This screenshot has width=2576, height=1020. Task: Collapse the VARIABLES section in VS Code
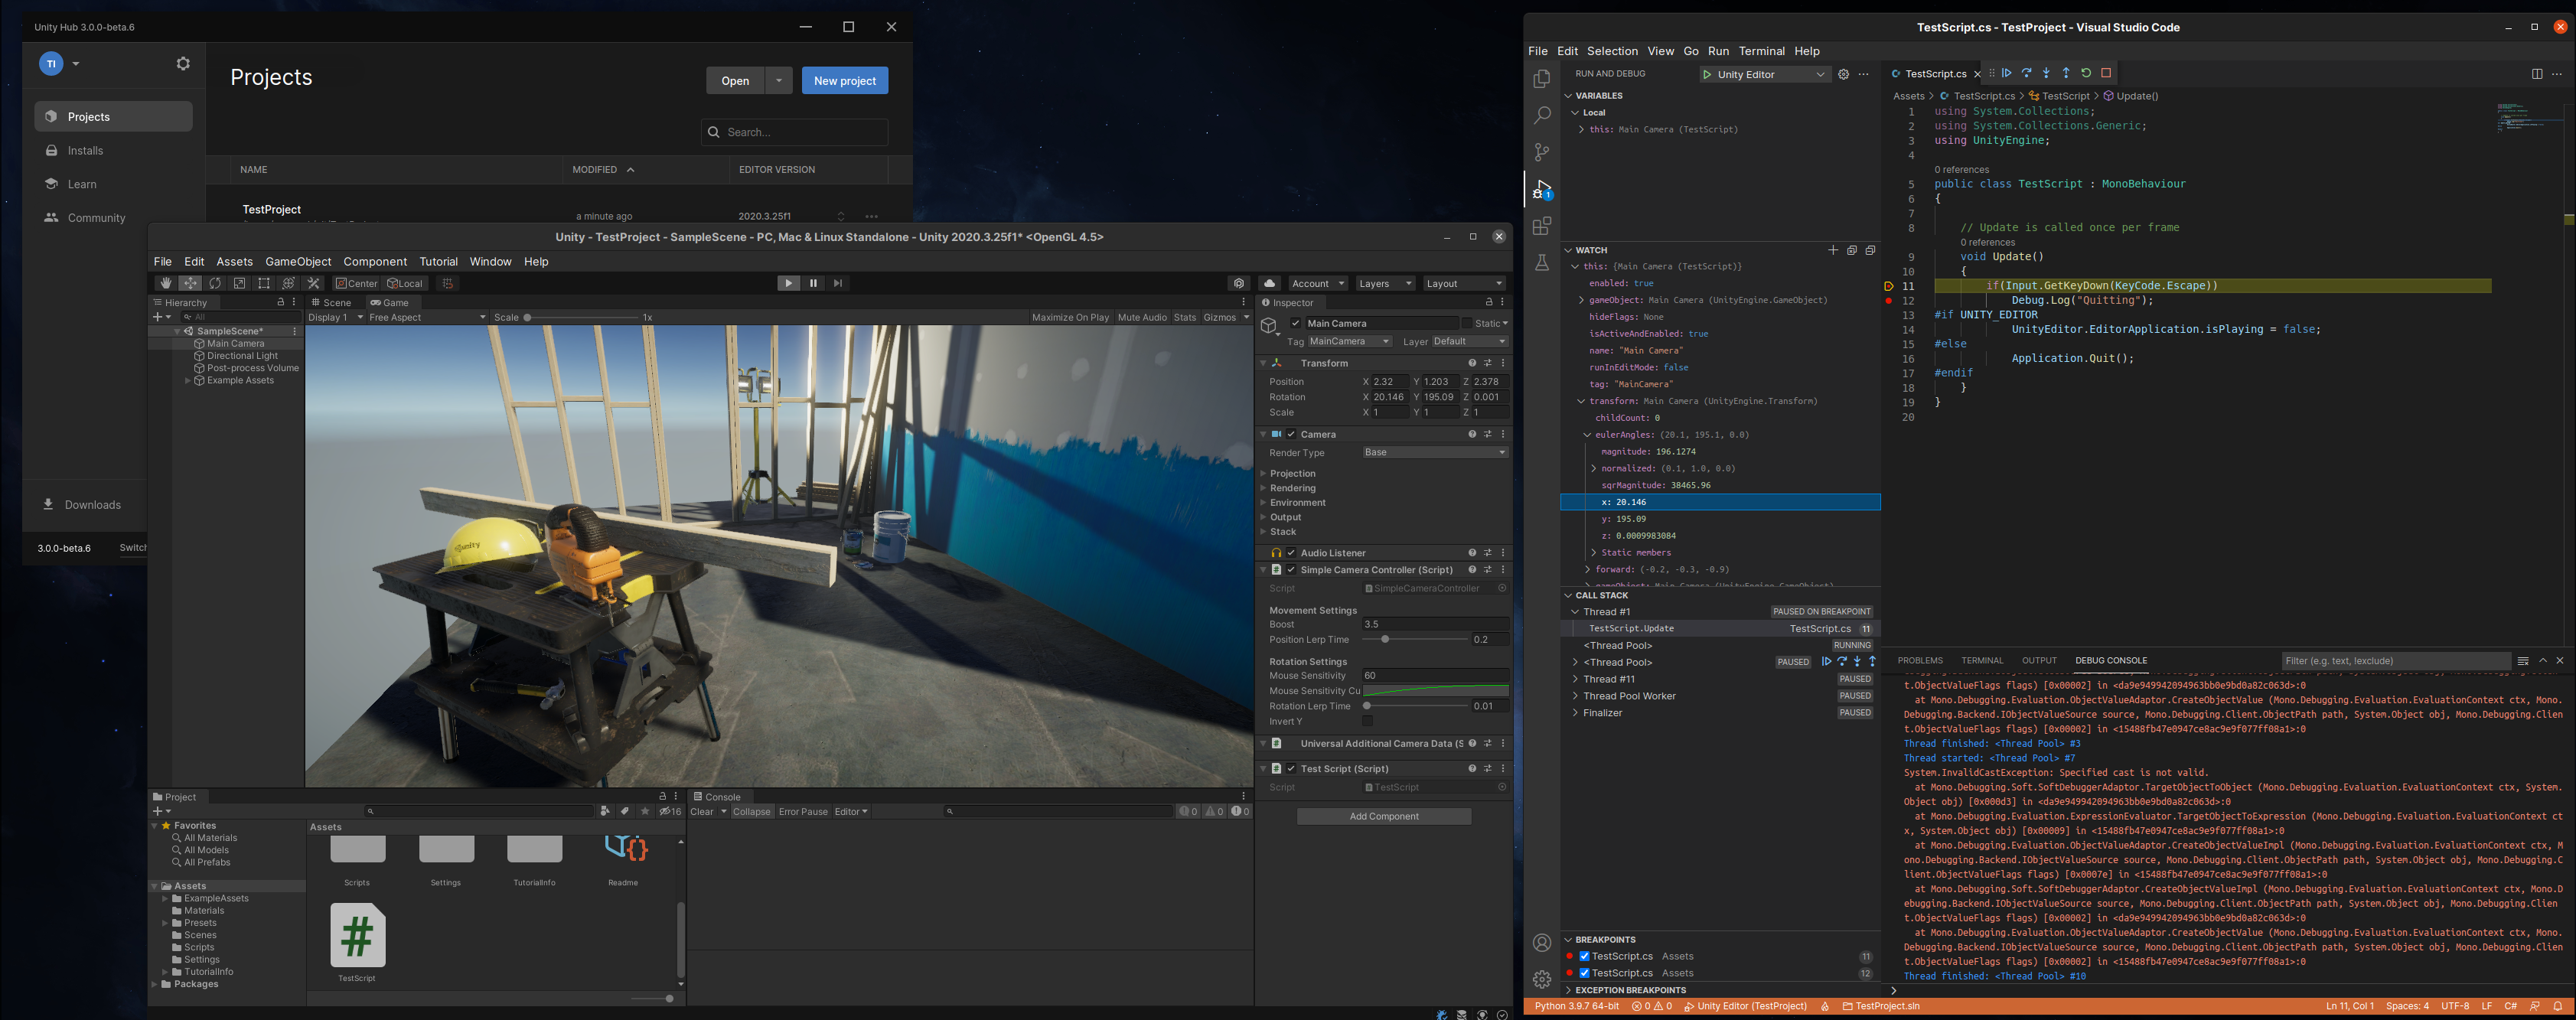coord(1568,96)
